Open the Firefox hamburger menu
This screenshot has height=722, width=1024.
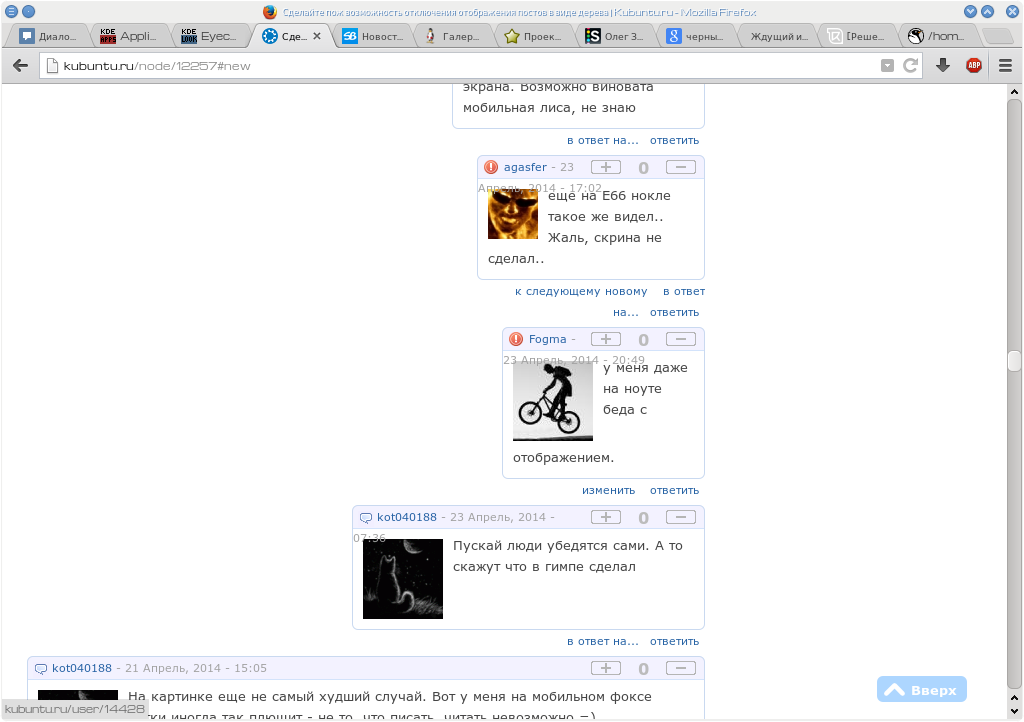pyautogui.click(x=1005, y=65)
